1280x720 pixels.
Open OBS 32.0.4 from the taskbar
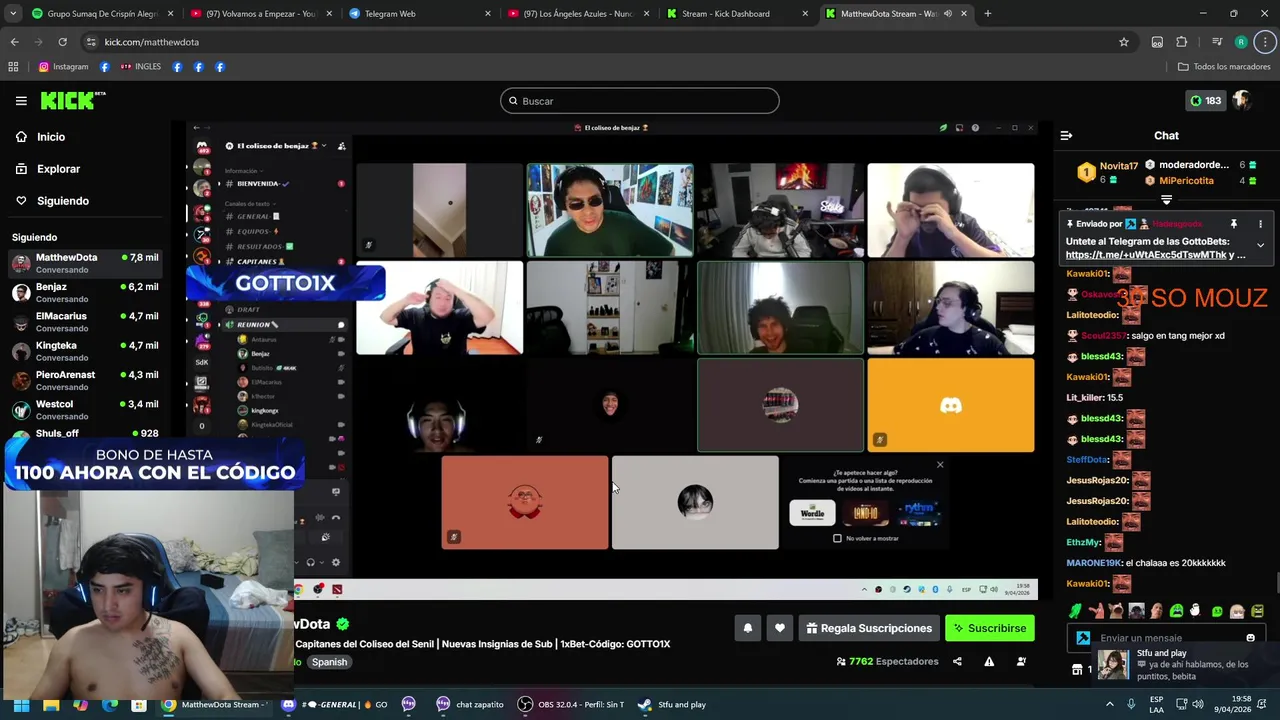tap(571, 704)
